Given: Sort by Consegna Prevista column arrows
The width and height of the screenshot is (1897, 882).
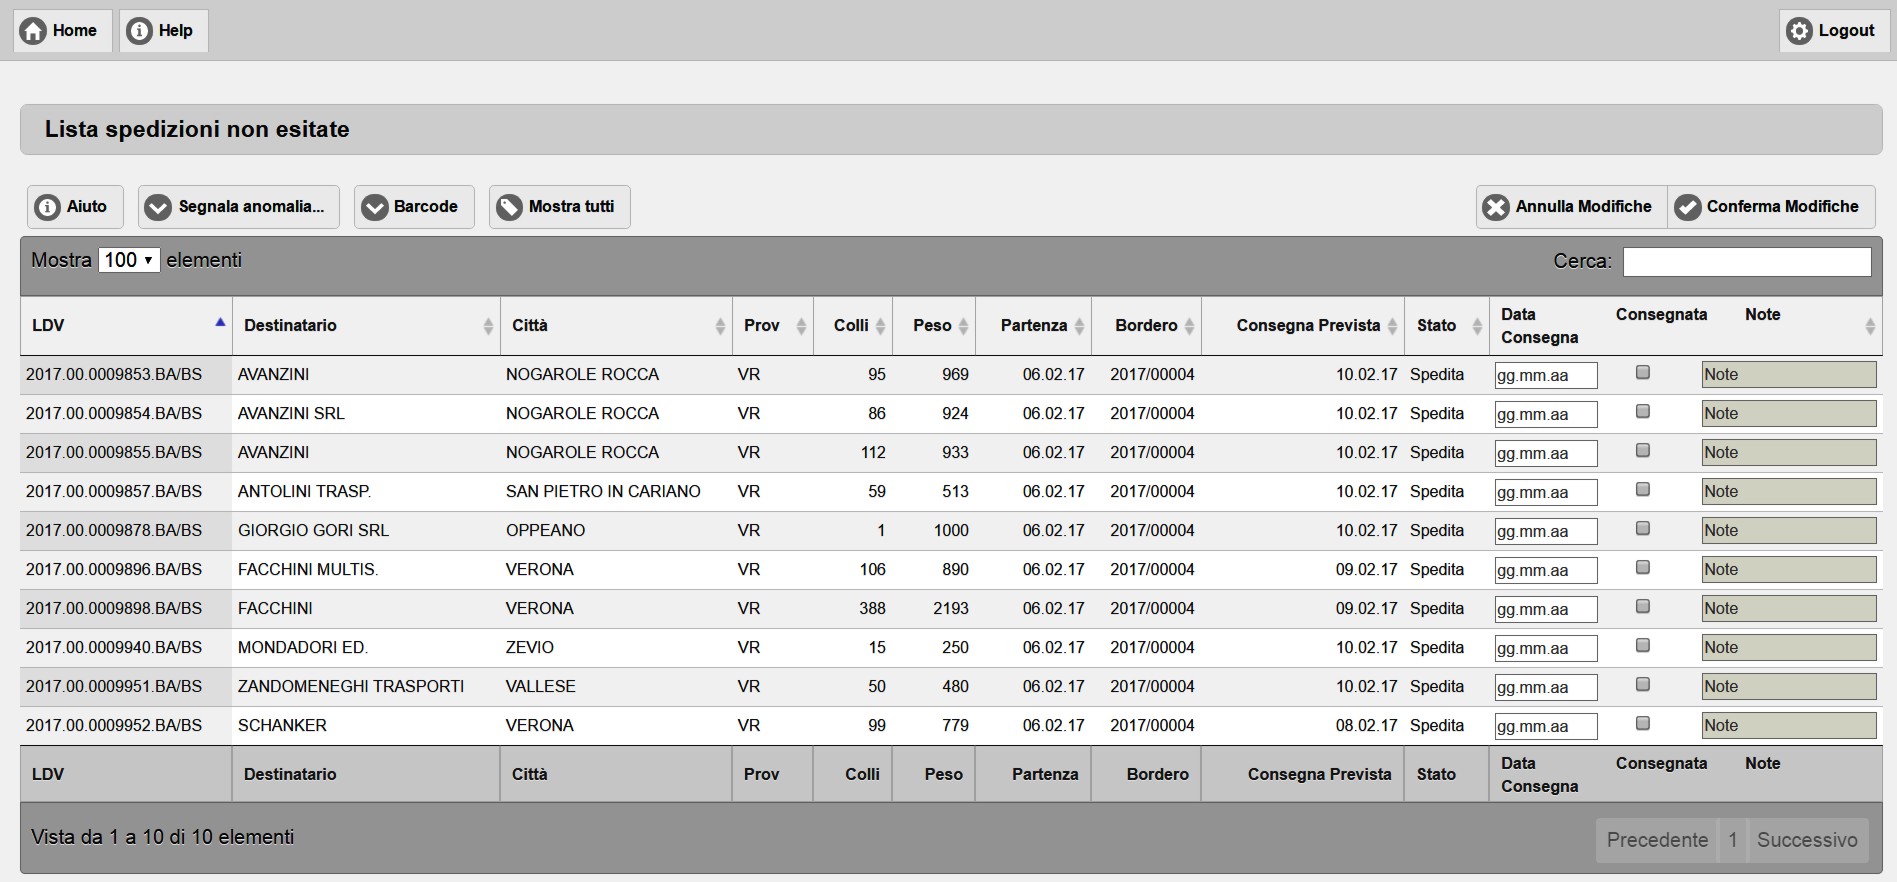Looking at the screenshot, I should click(1392, 326).
